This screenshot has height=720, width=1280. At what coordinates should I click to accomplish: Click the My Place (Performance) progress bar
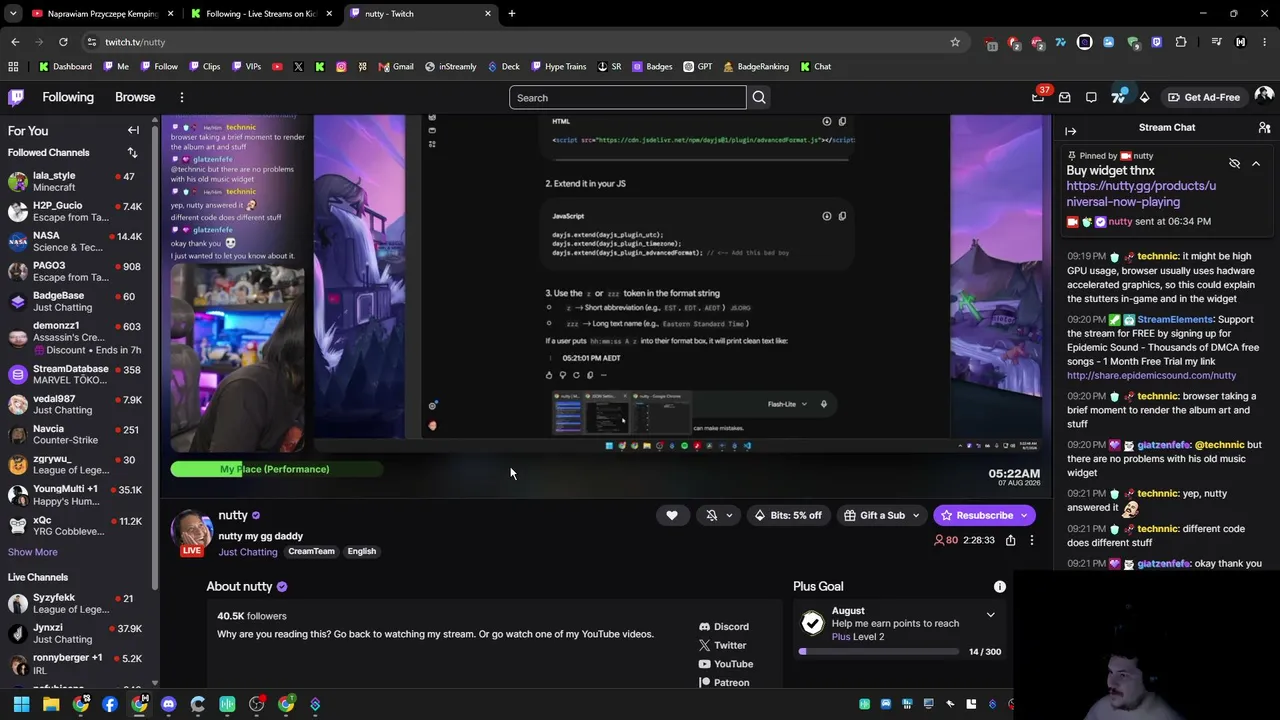276,469
